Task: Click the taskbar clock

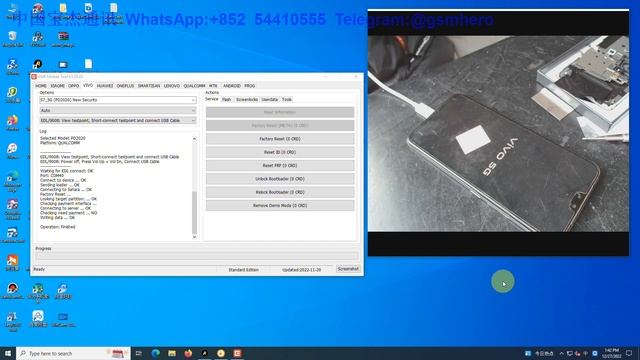Action: point(611,353)
